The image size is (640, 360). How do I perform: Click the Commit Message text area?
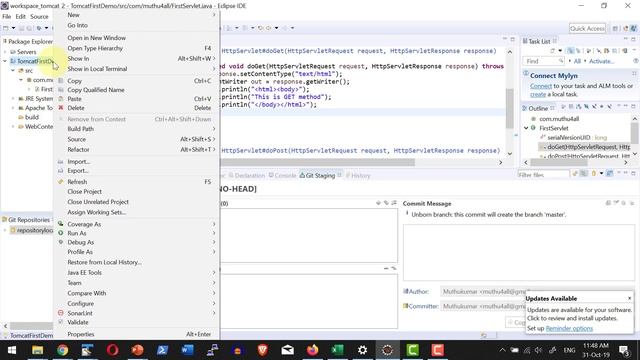(519, 252)
